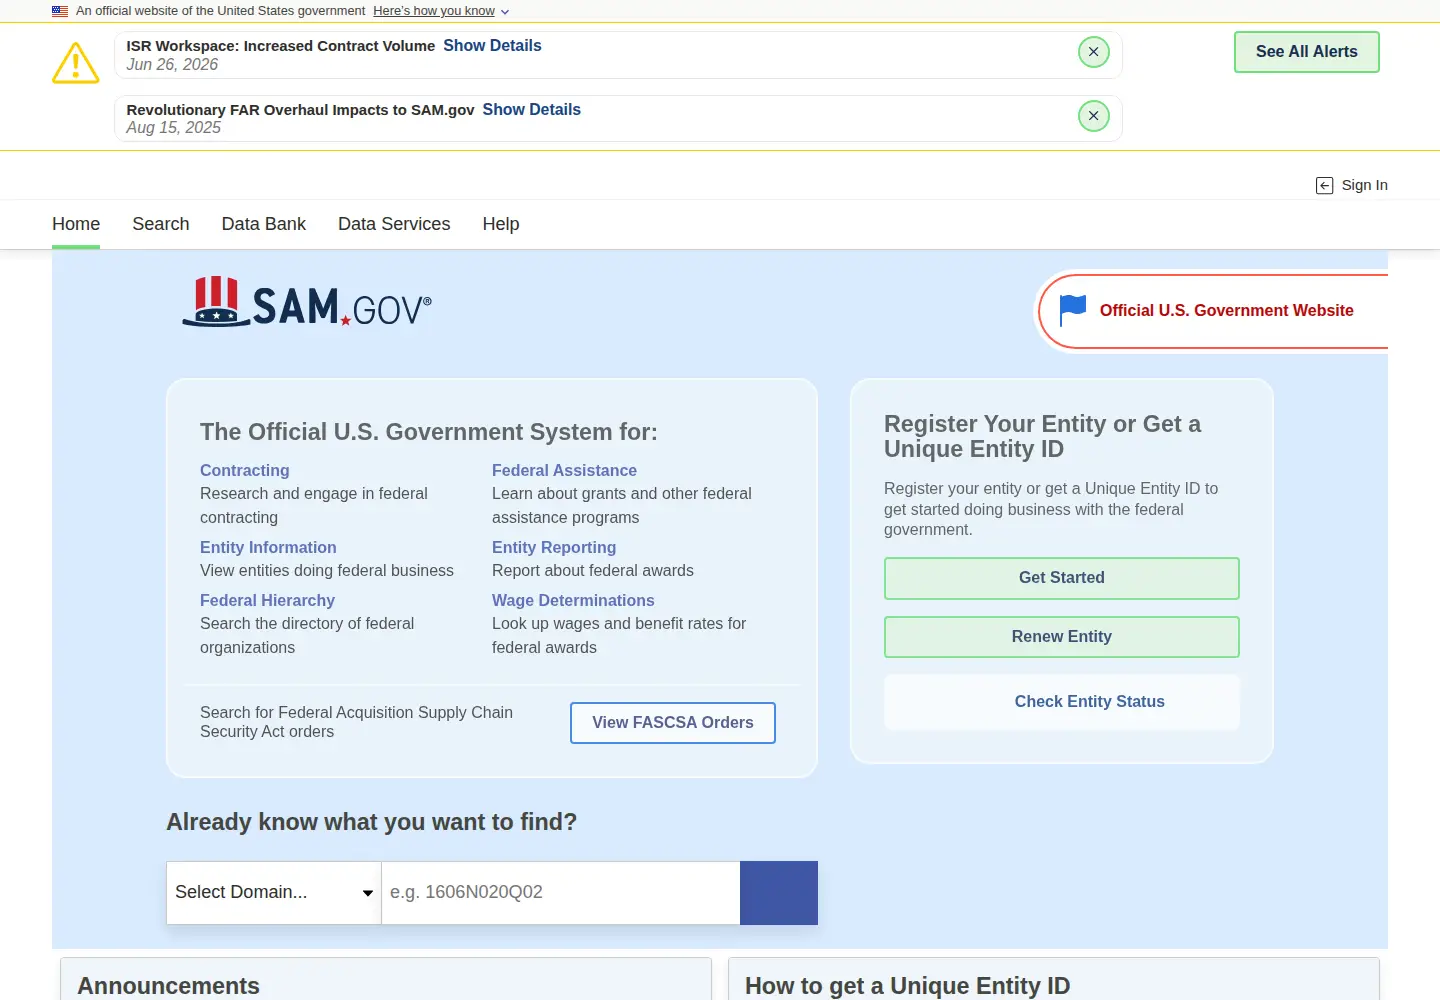This screenshot has height=1000, width=1440.
Task: Open the Entity Information link
Action: [268, 548]
